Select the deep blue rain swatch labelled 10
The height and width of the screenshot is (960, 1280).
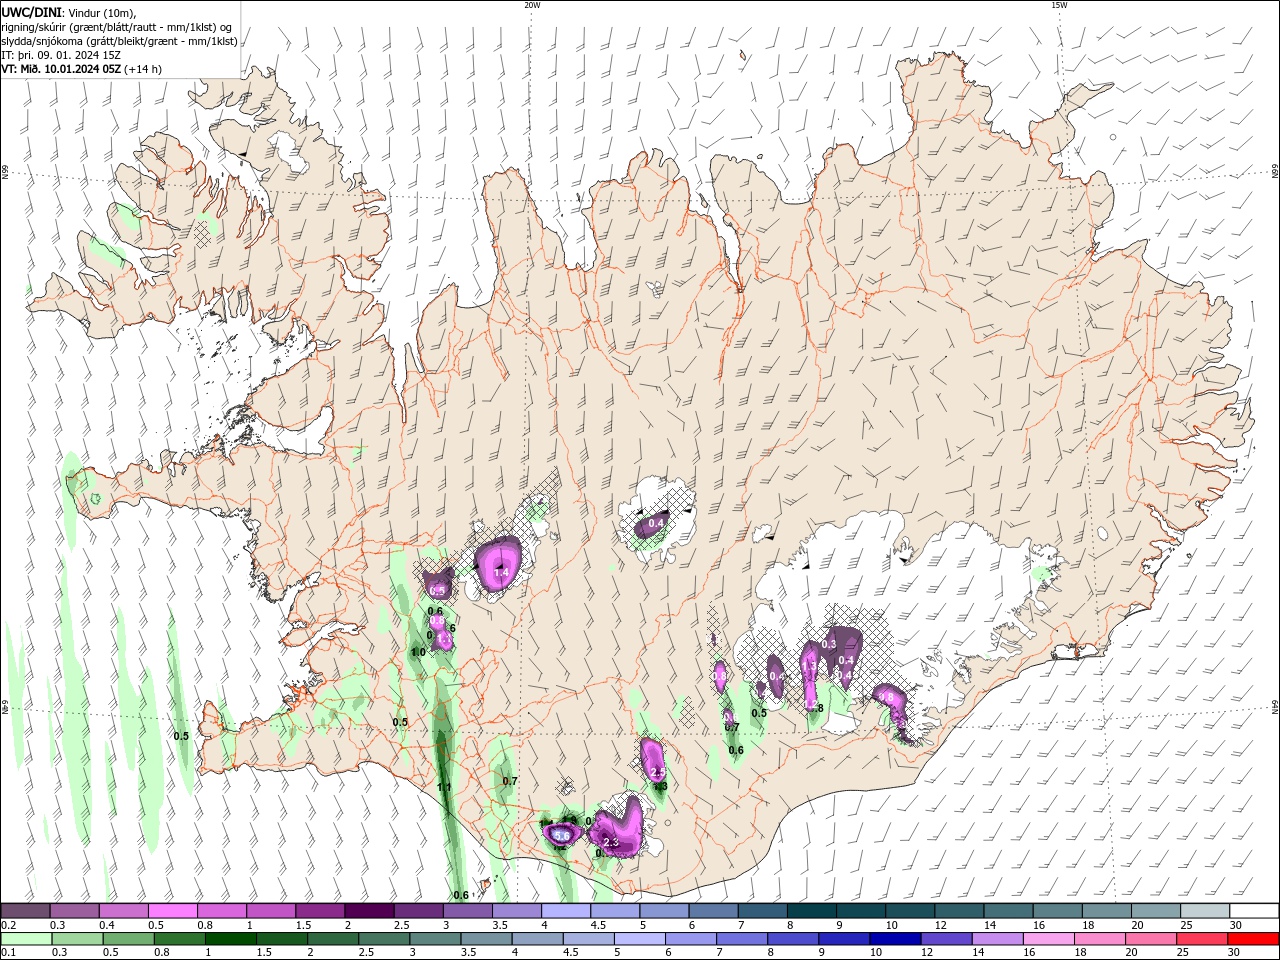tap(895, 939)
